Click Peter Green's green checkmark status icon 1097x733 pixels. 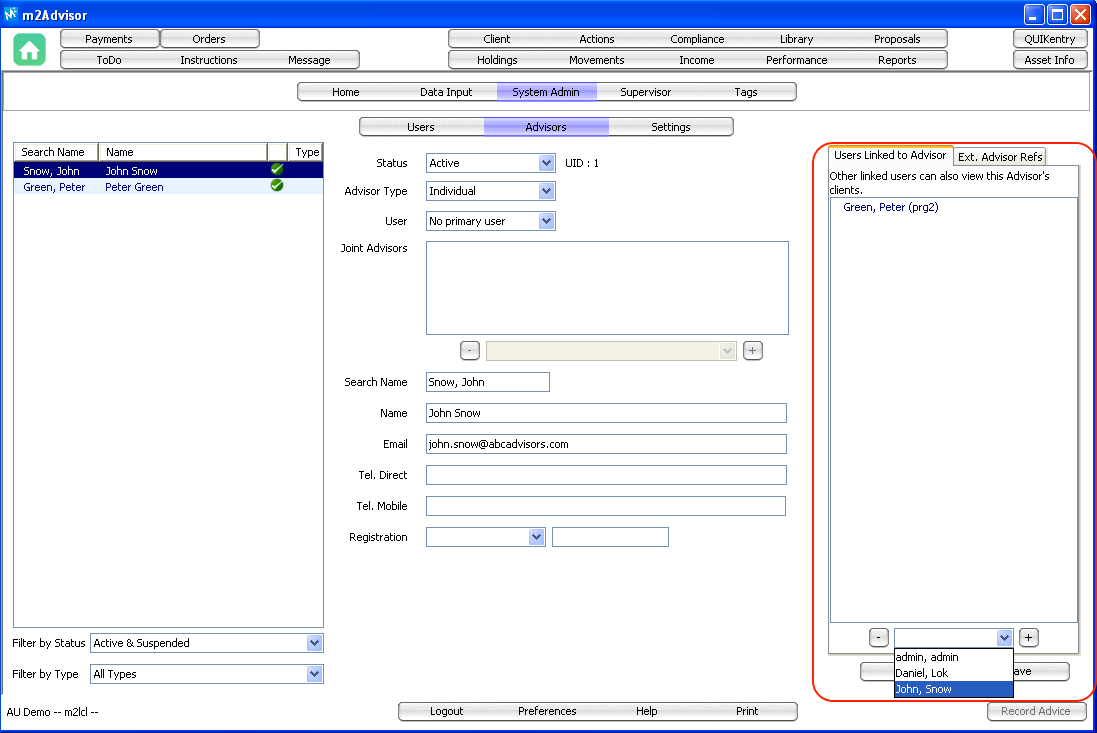coord(277,186)
